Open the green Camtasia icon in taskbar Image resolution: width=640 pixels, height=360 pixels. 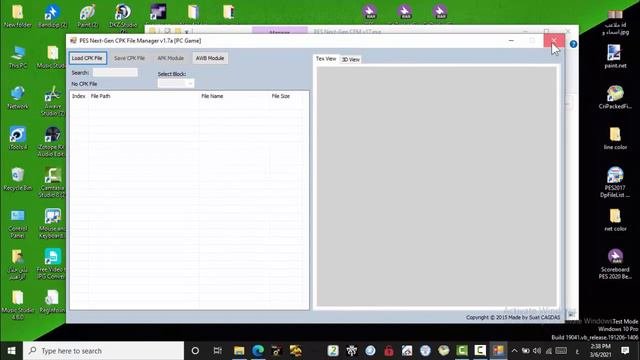click(x=462, y=351)
